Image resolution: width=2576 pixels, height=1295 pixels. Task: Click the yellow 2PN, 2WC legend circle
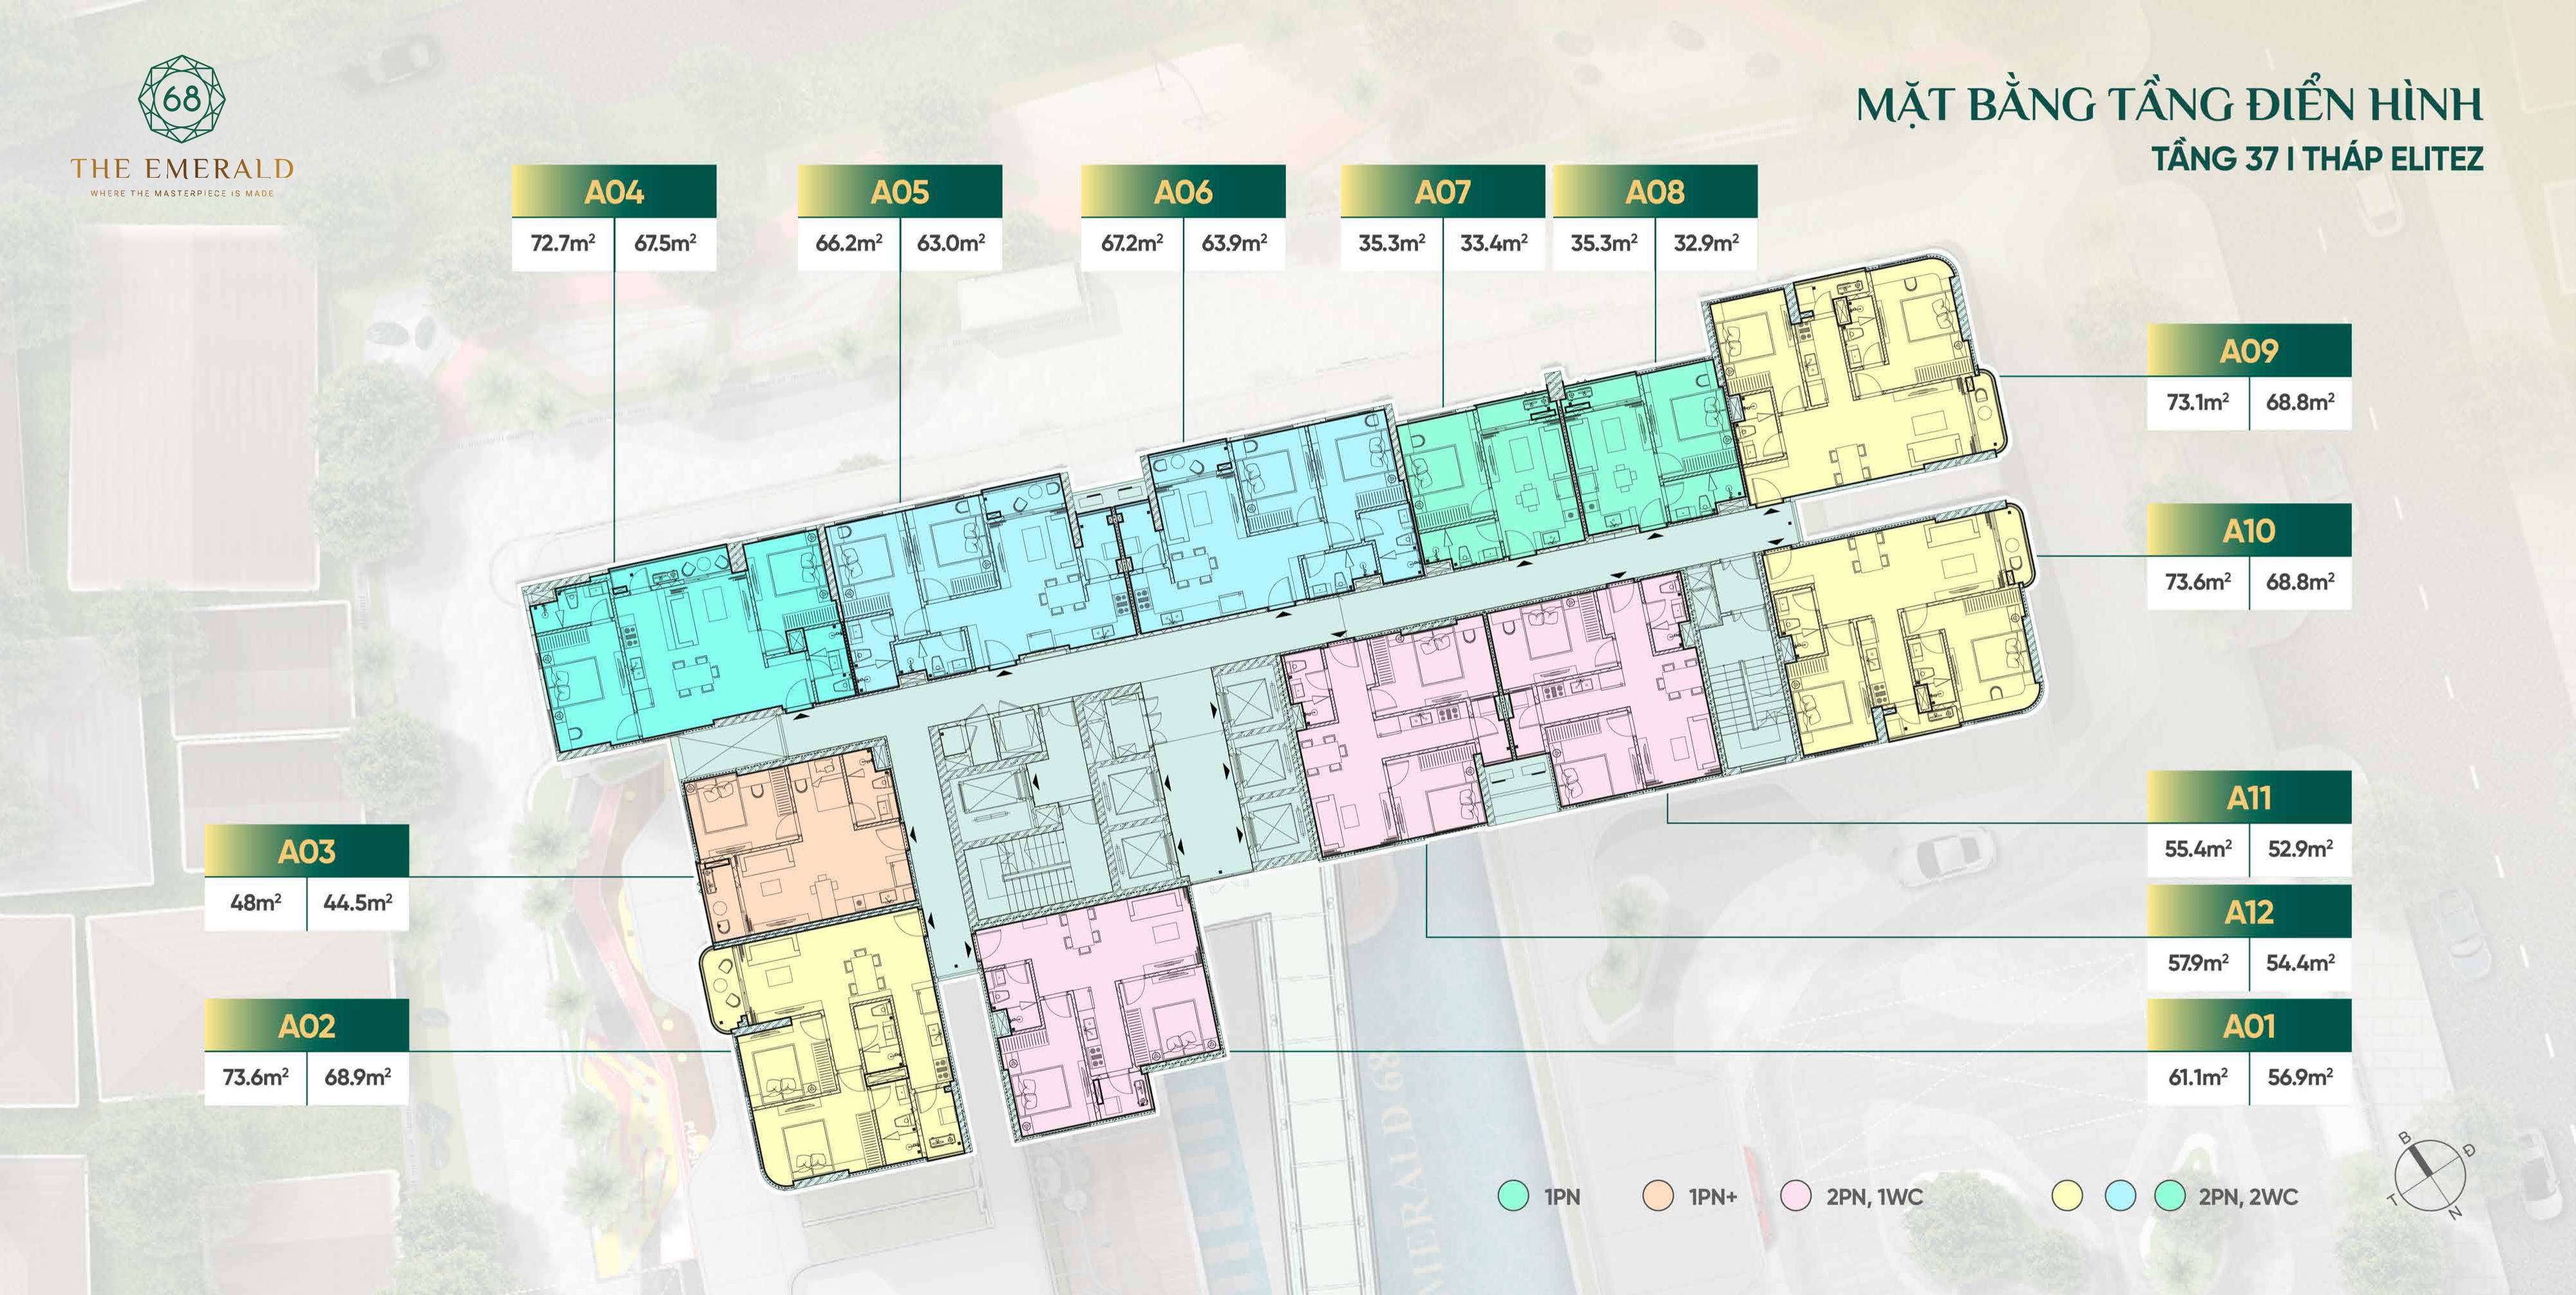[x=2067, y=1196]
